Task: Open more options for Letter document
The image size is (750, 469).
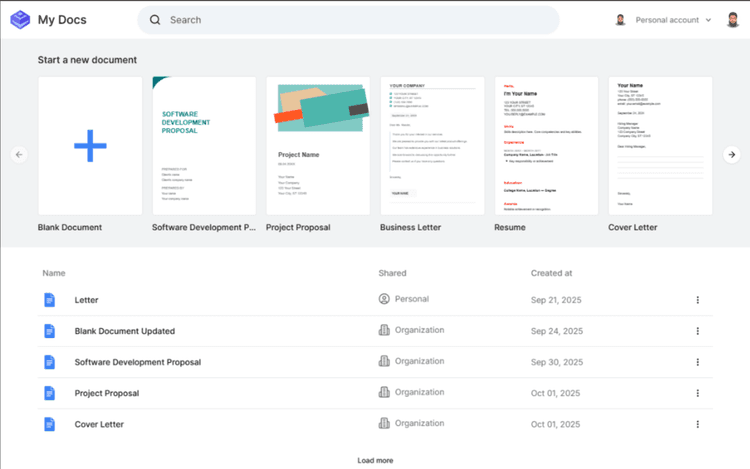Action: point(697,300)
